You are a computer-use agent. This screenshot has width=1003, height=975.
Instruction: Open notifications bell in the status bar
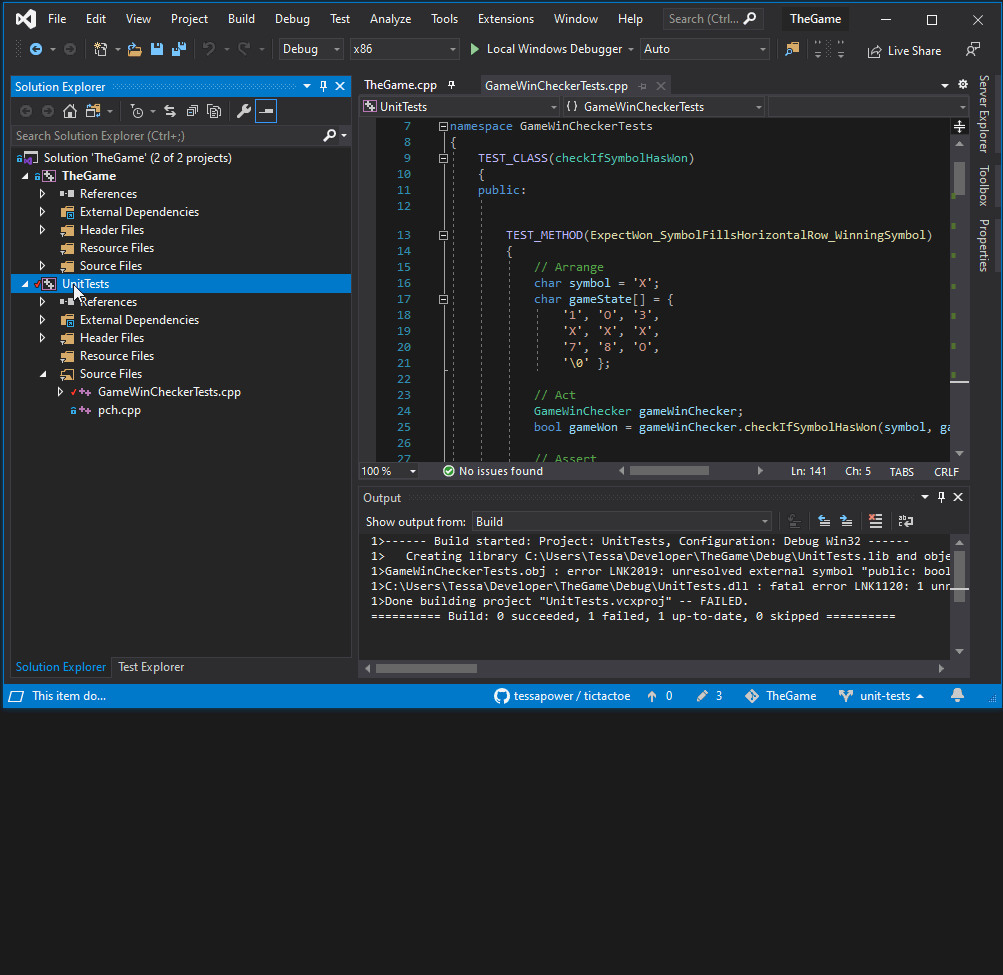point(958,695)
